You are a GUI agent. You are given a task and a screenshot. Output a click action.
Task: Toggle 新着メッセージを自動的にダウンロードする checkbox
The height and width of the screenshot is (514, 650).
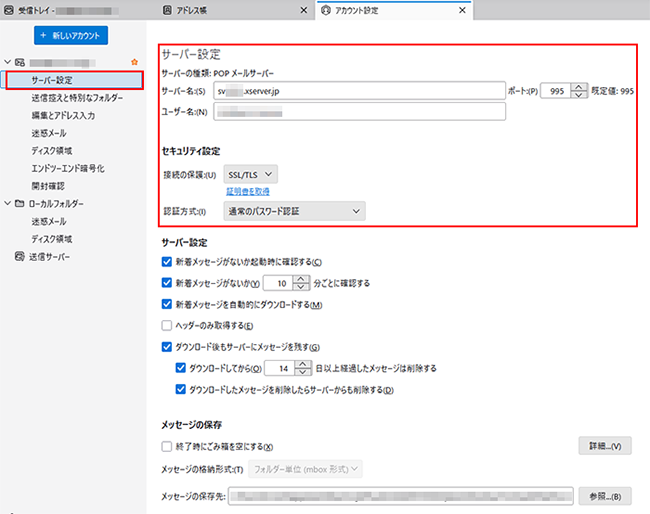pyautogui.click(x=167, y=305)
